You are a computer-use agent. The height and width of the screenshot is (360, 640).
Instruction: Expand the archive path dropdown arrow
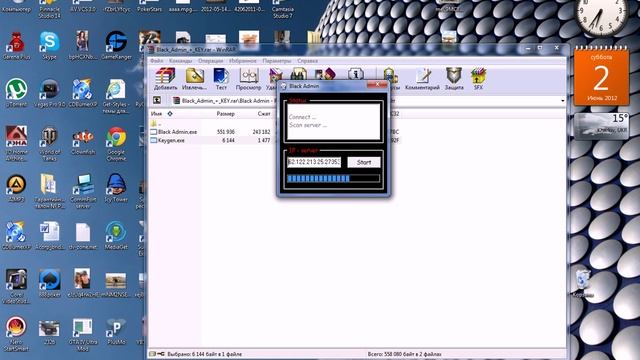point(562,101)
